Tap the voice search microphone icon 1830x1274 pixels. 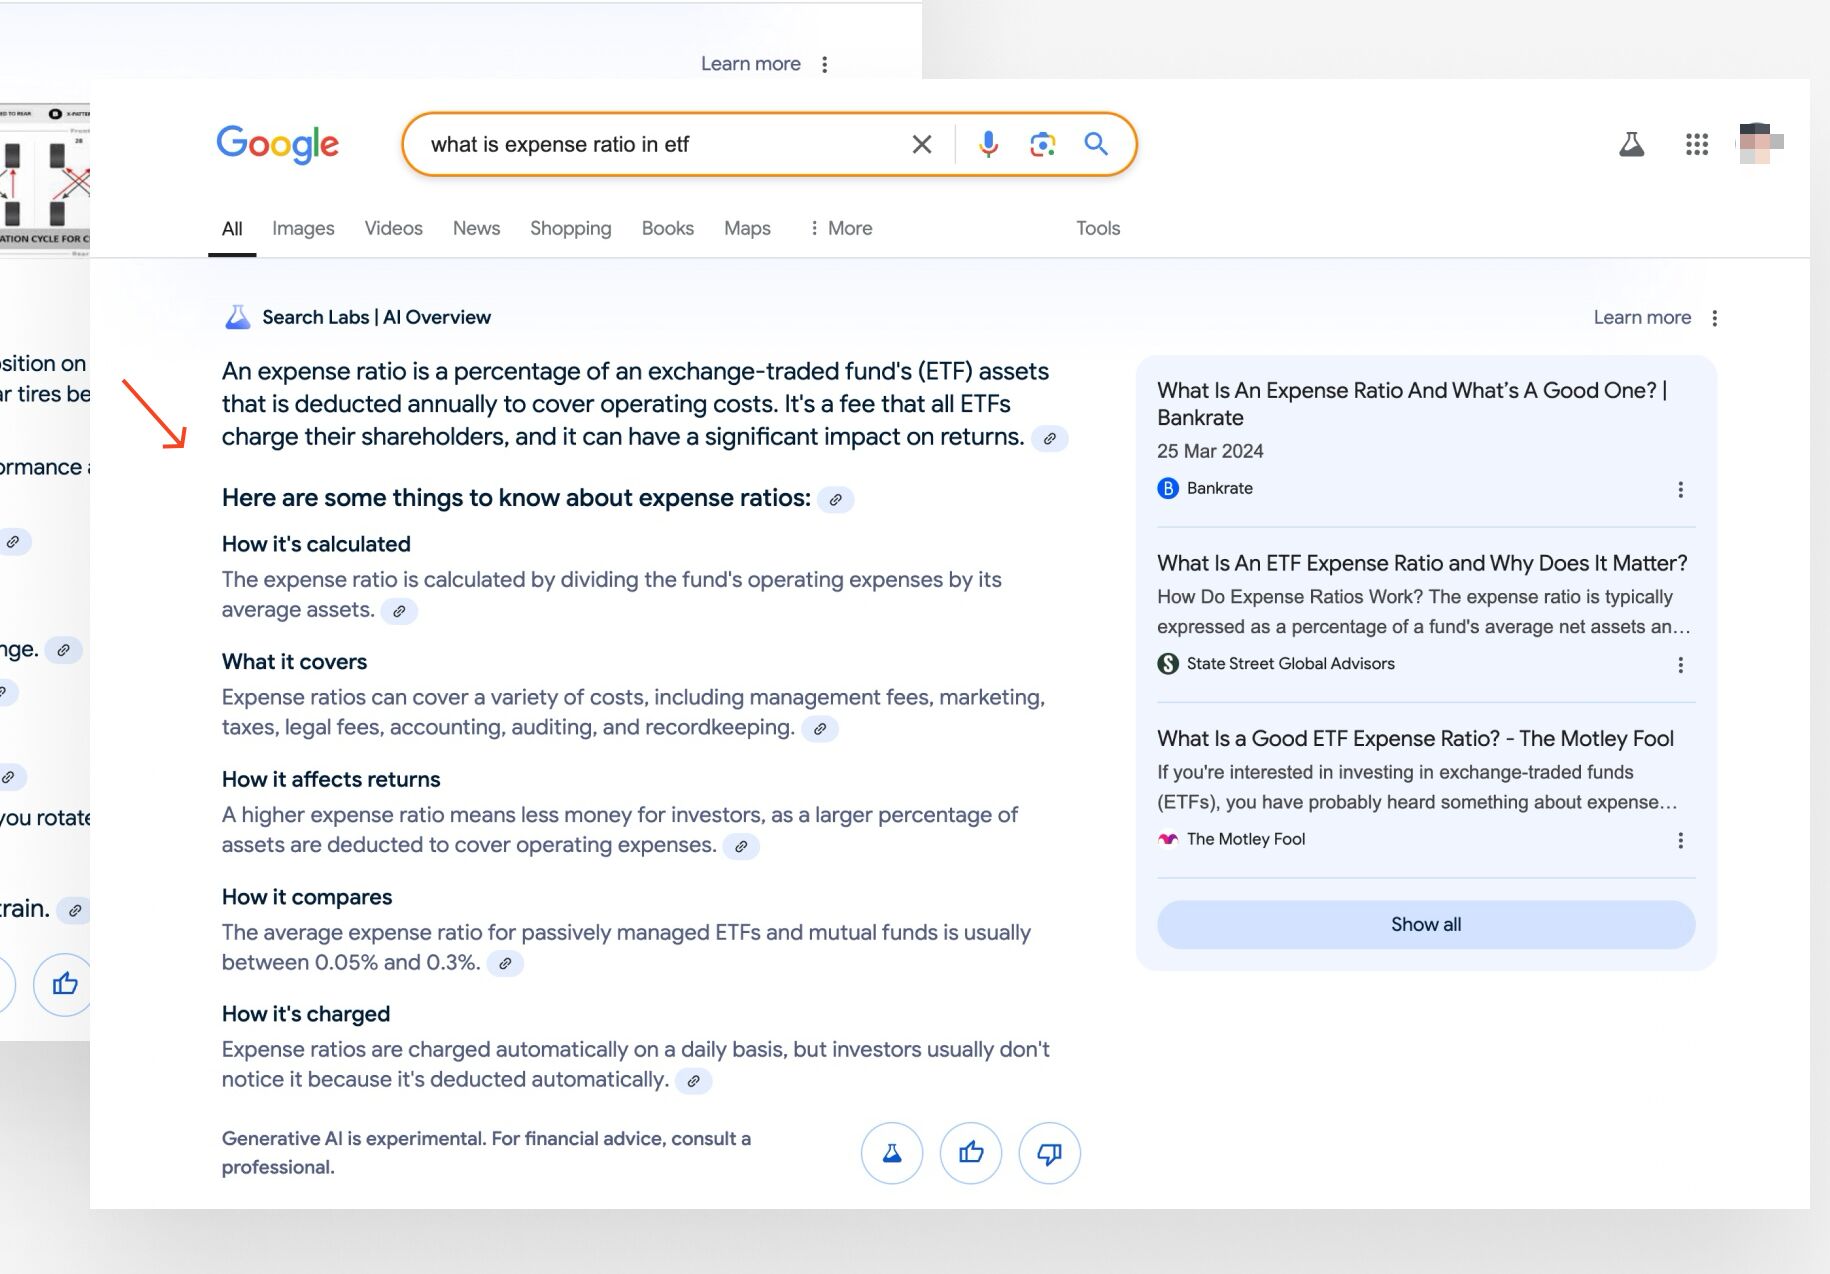click(x=987, y=144)
